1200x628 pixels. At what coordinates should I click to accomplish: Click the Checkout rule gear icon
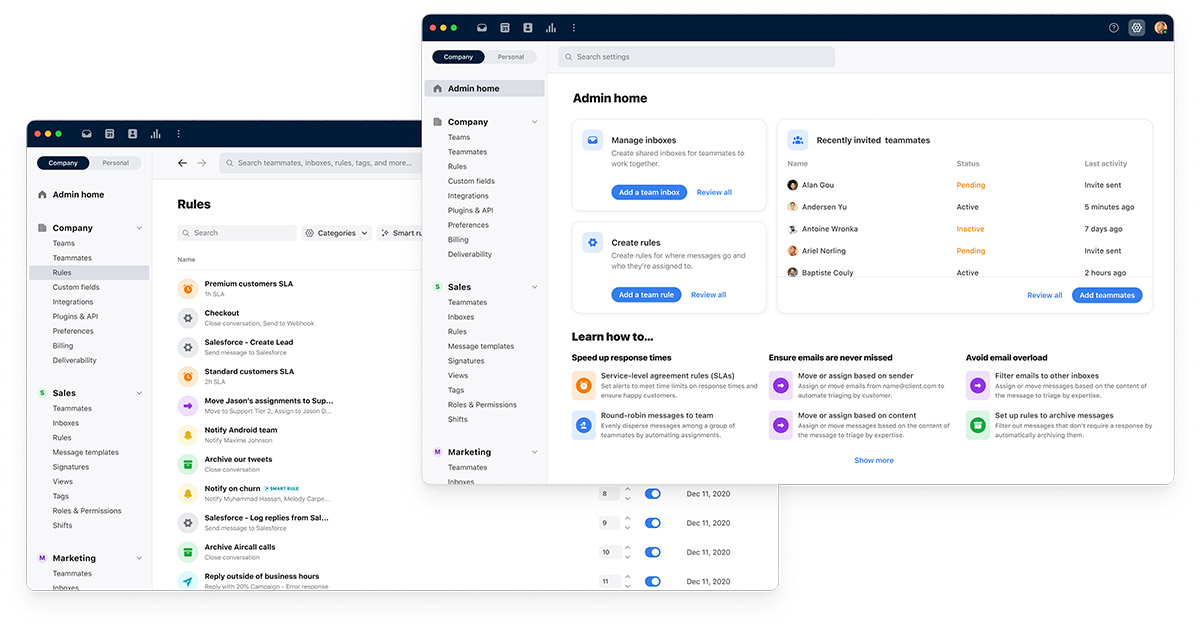tap(187, 318)
